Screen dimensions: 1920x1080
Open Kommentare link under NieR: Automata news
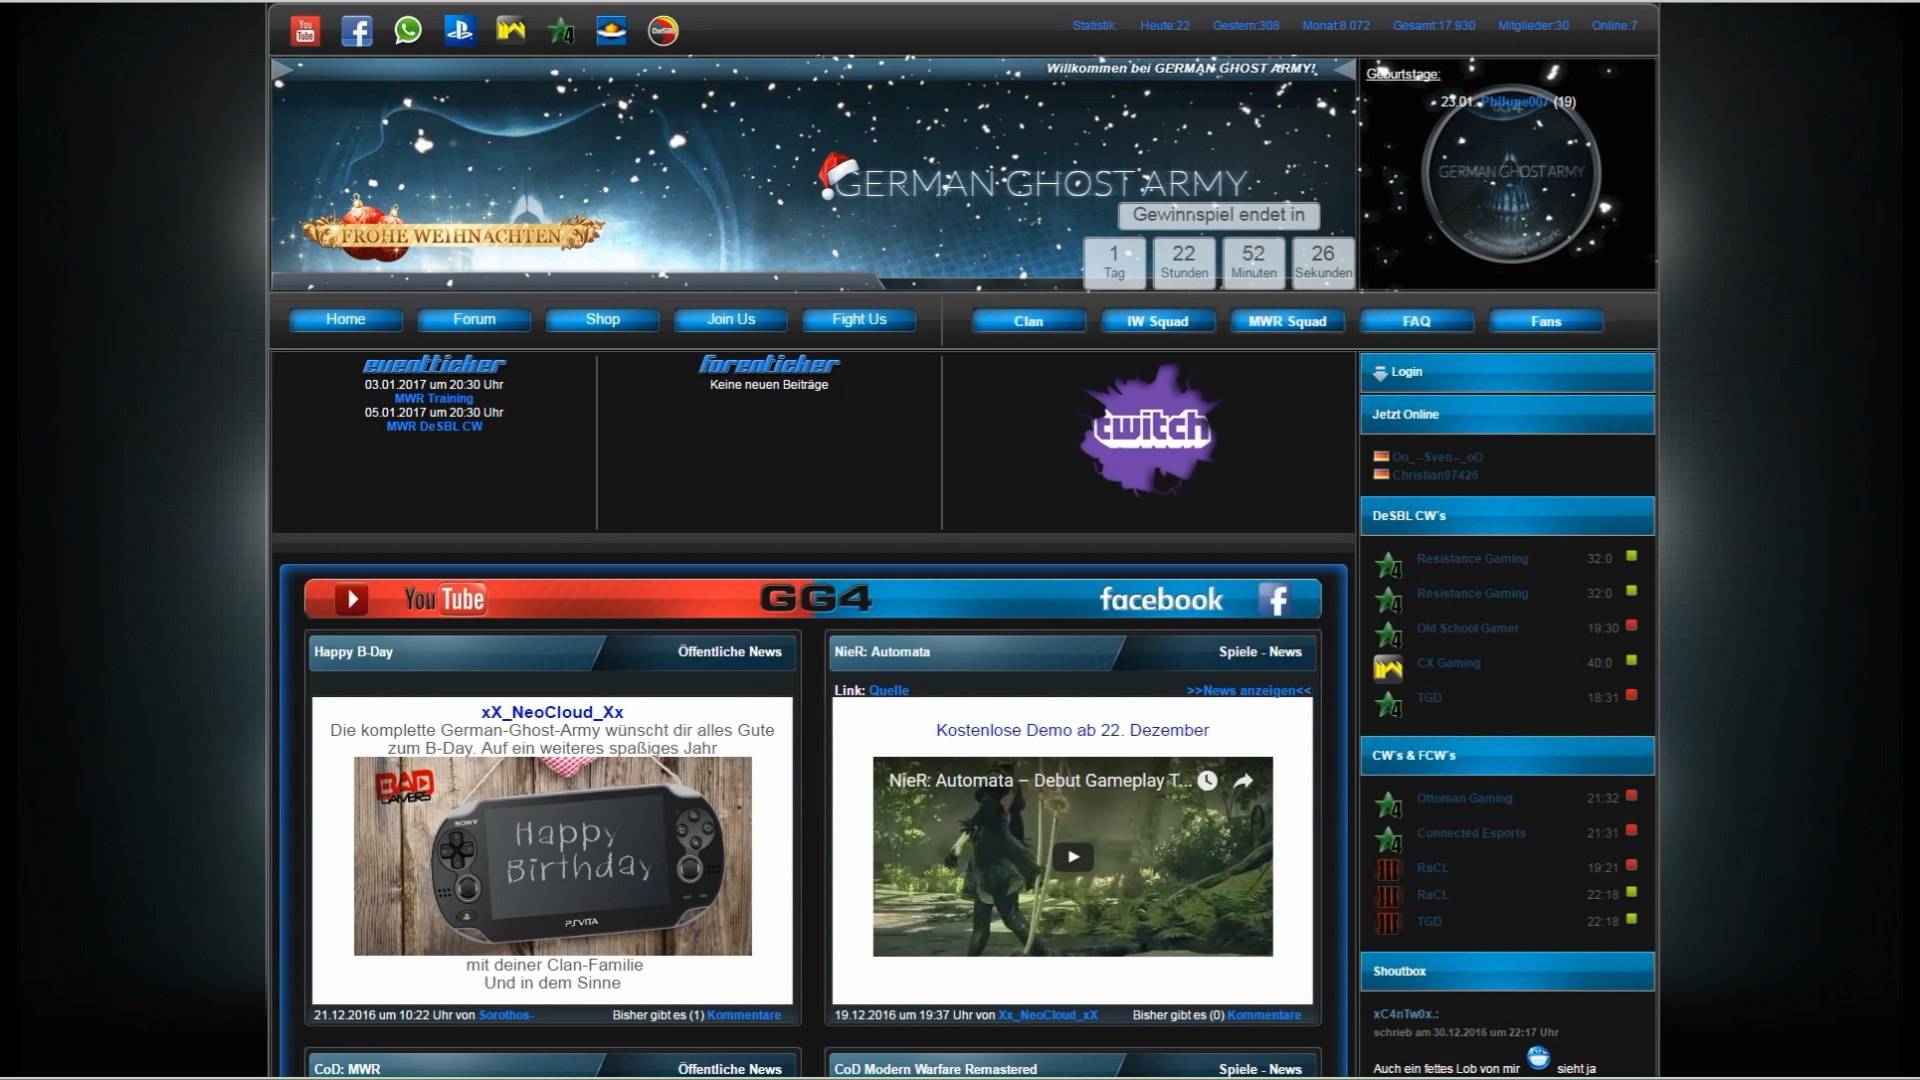coord(1264,1015)
